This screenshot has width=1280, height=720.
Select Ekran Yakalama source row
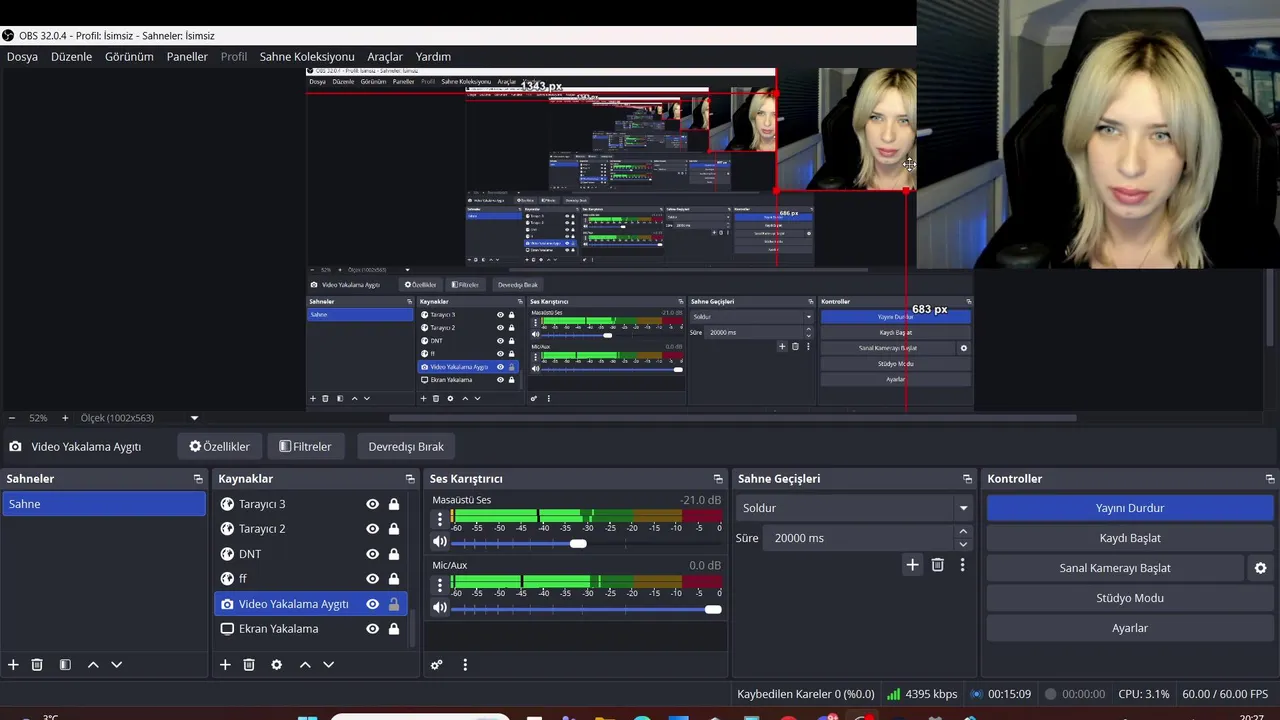pos(310,629)
